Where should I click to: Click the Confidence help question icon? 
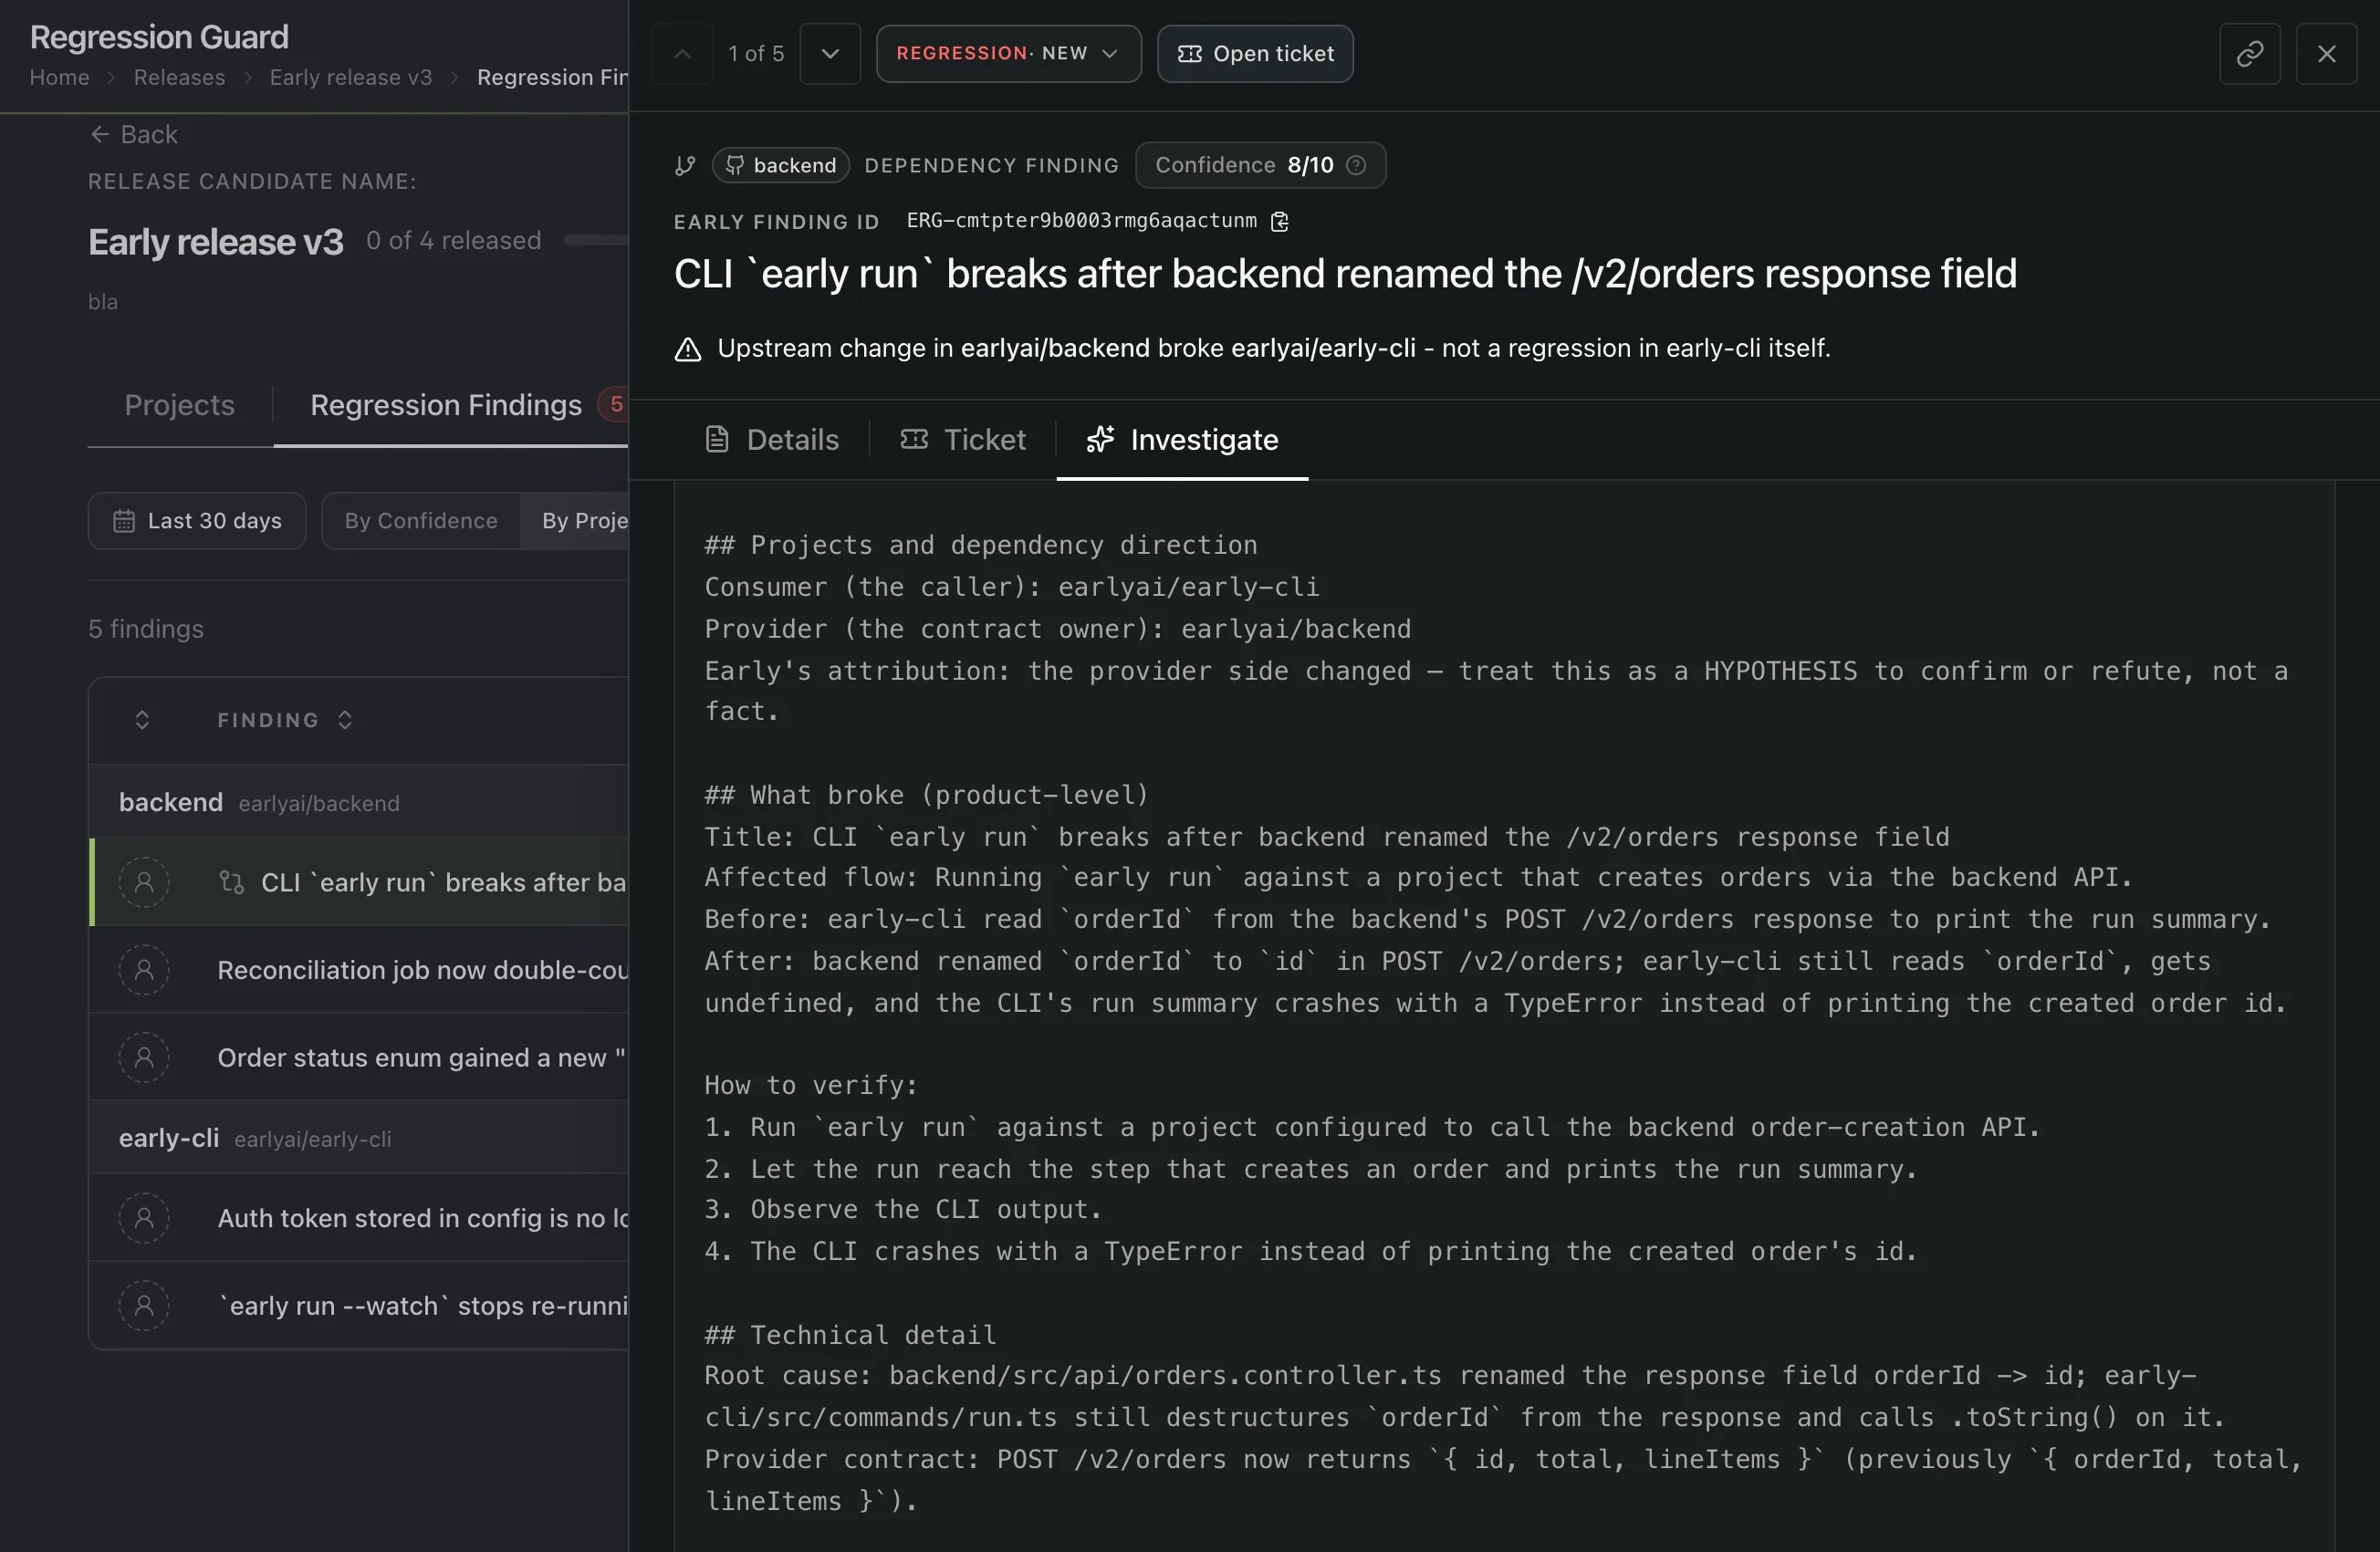(x=1355, y=165)
